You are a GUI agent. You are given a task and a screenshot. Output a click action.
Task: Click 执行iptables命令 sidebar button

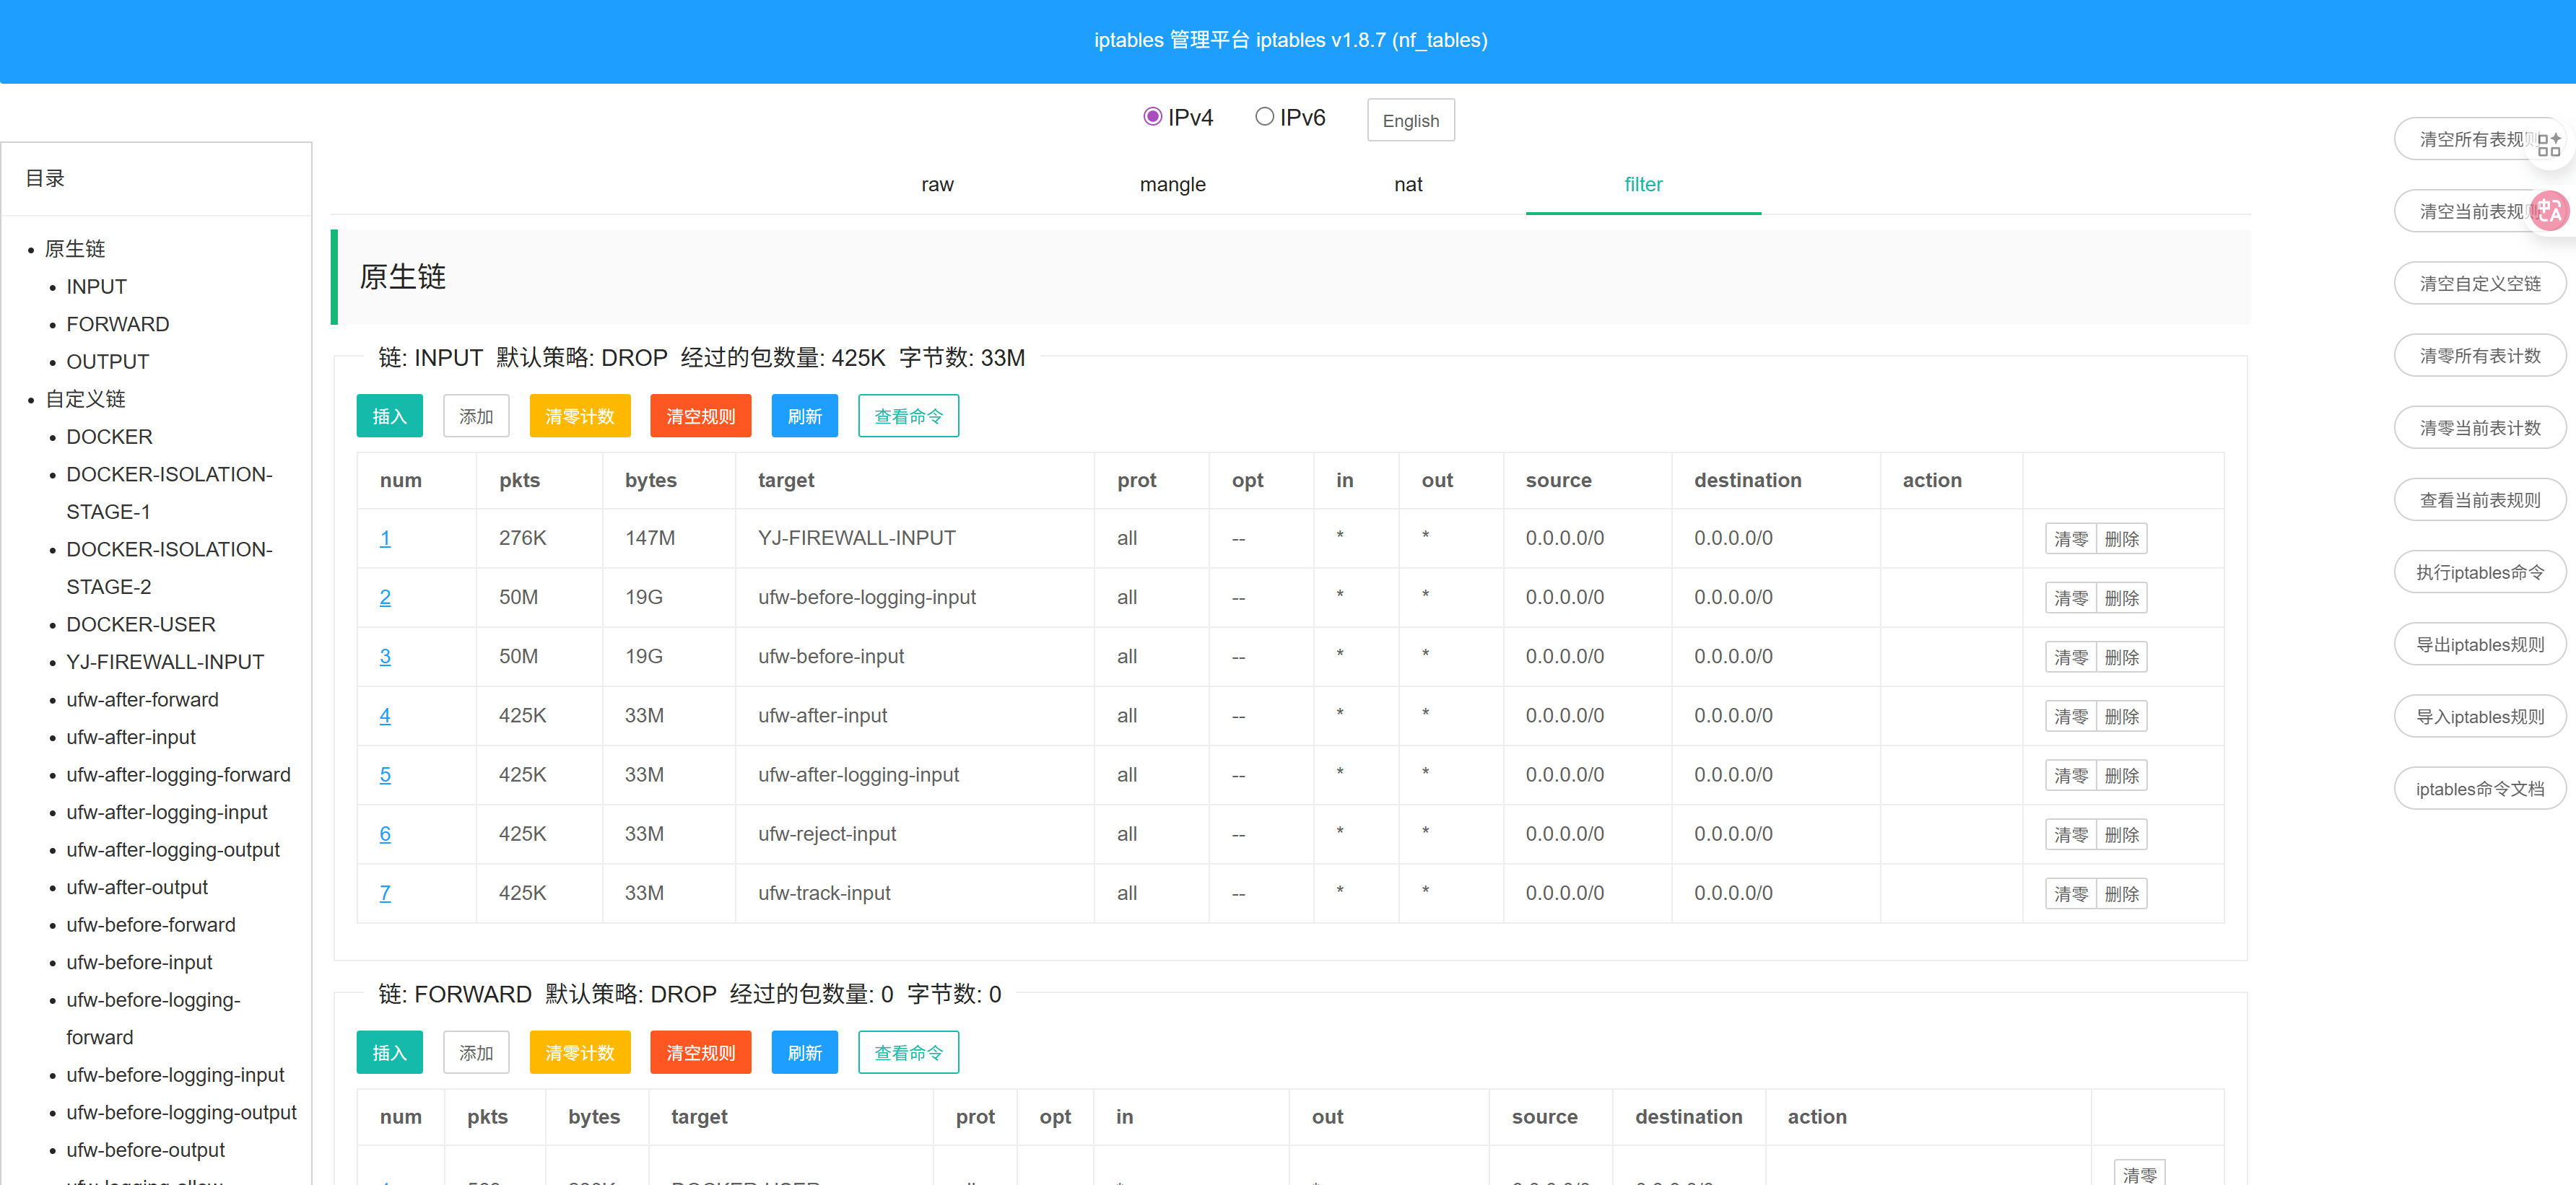[2479, 572]
